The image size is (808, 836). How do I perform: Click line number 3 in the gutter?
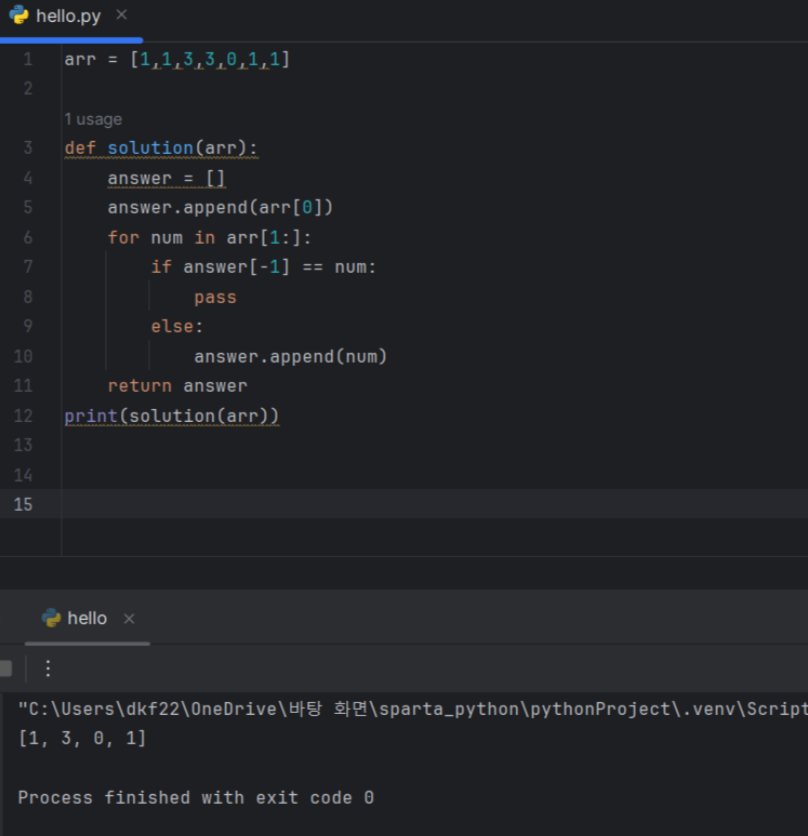(x=28, y=148)
